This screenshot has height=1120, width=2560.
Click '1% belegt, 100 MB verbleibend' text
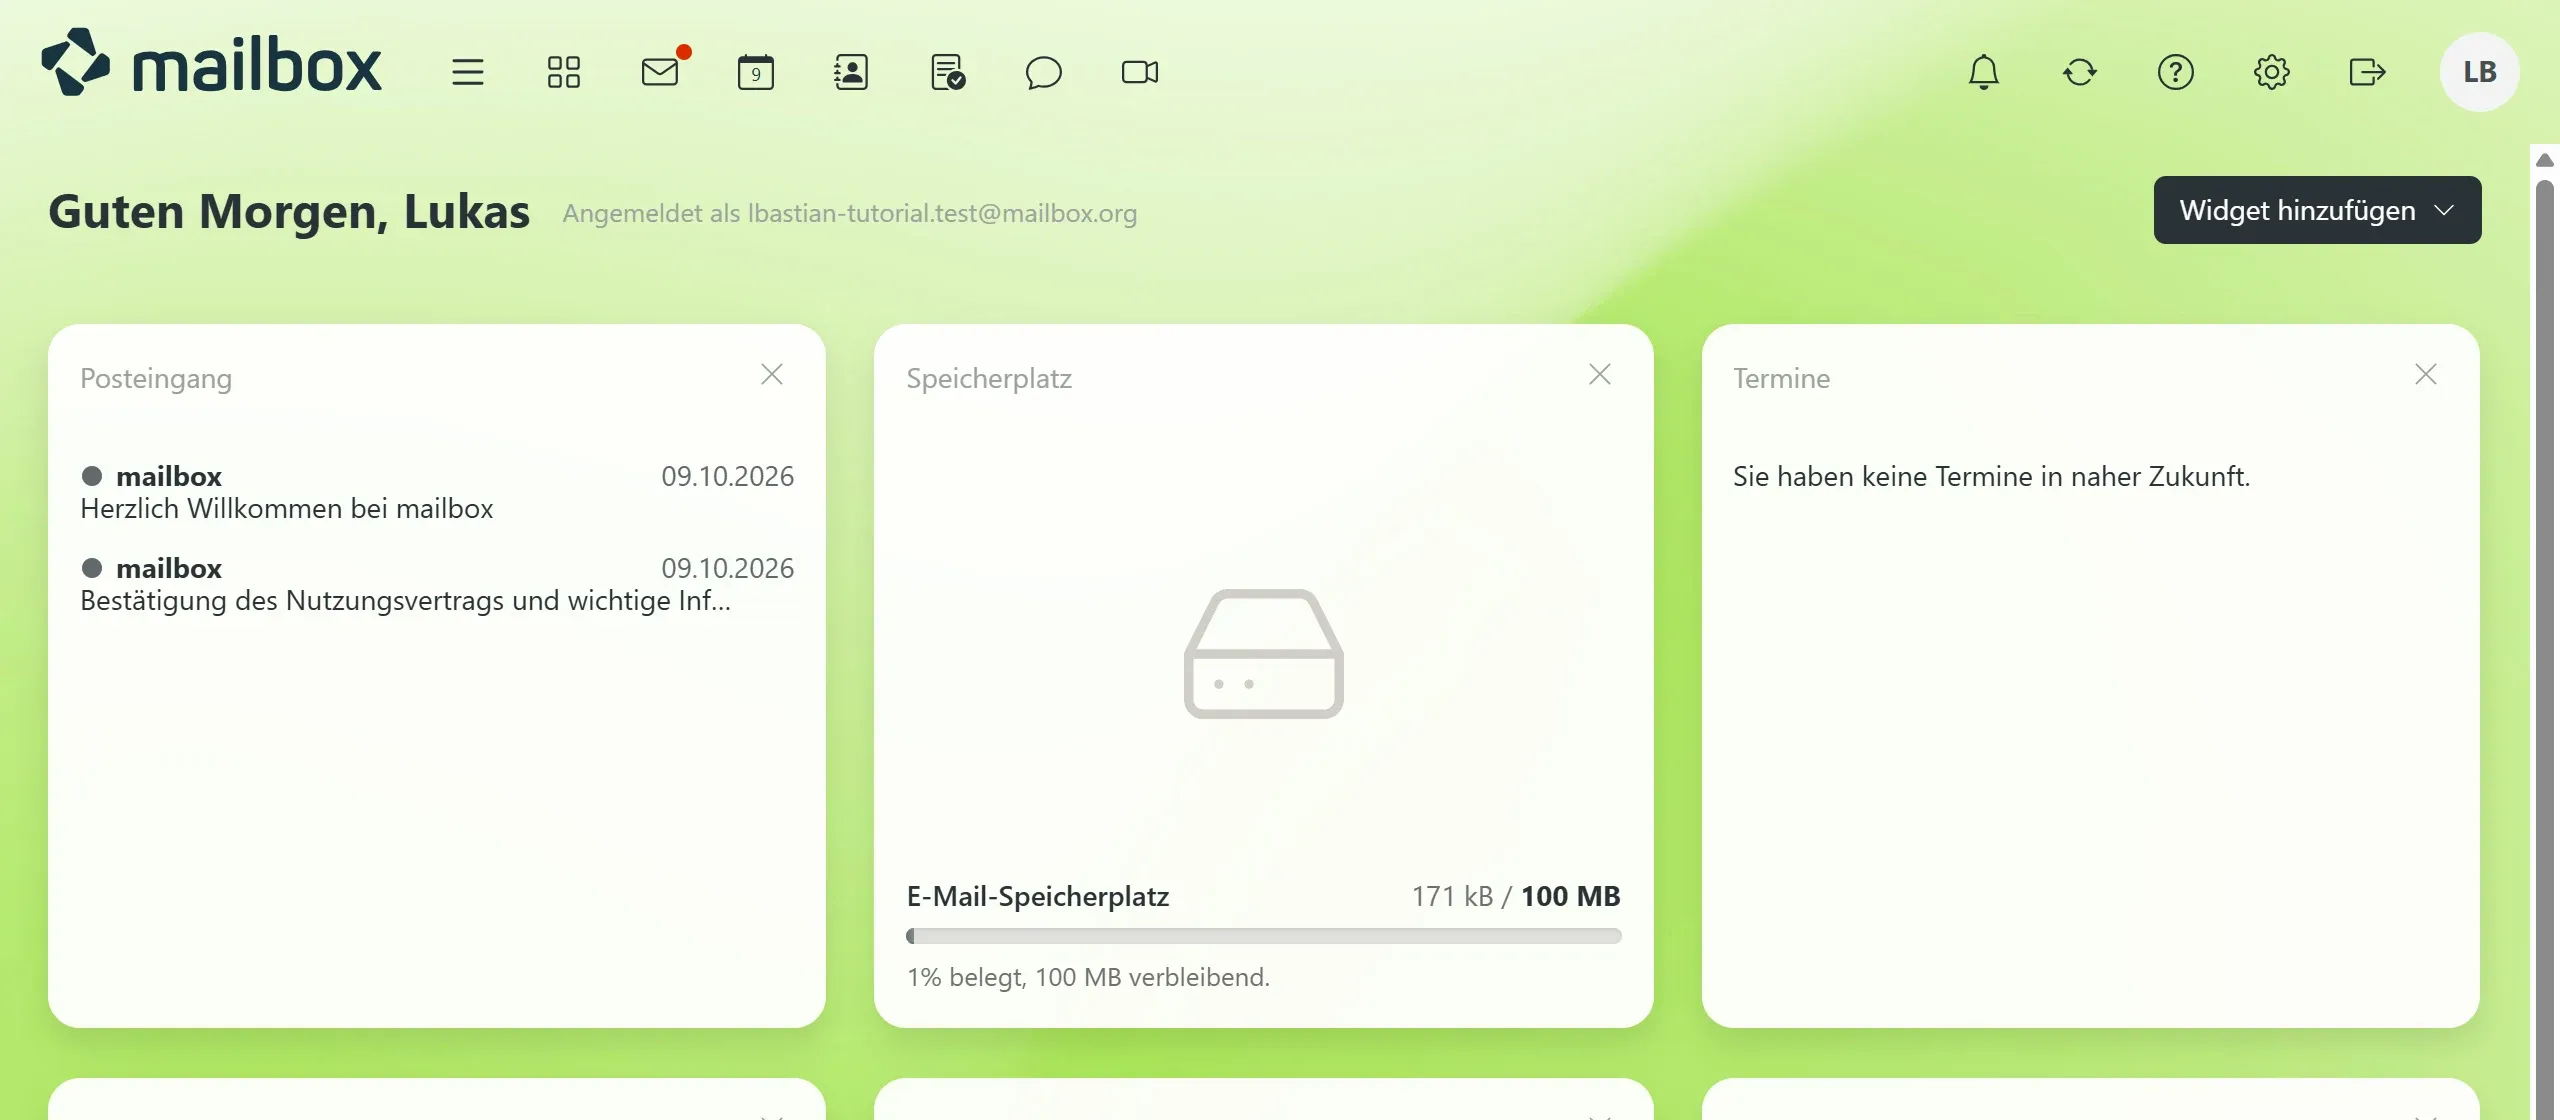pos(1088,977)
